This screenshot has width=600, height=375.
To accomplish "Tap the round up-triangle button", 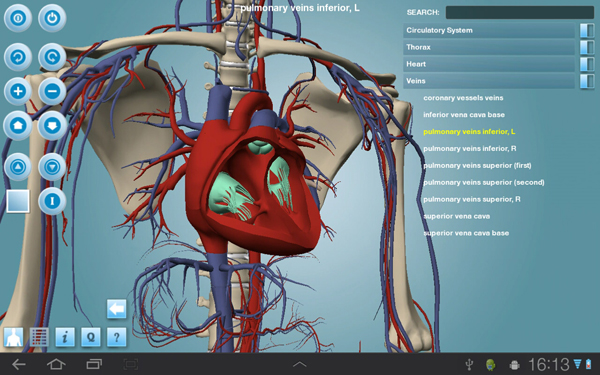I will click(18, 167).
